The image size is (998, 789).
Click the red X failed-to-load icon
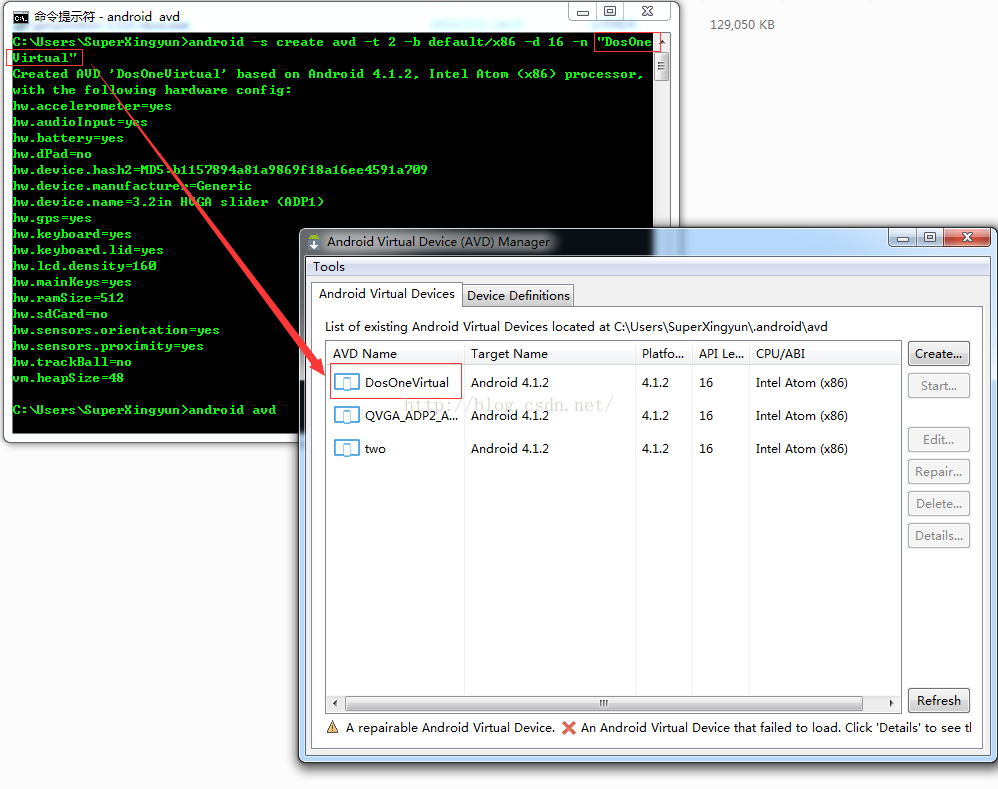click(x=568, y=728)
